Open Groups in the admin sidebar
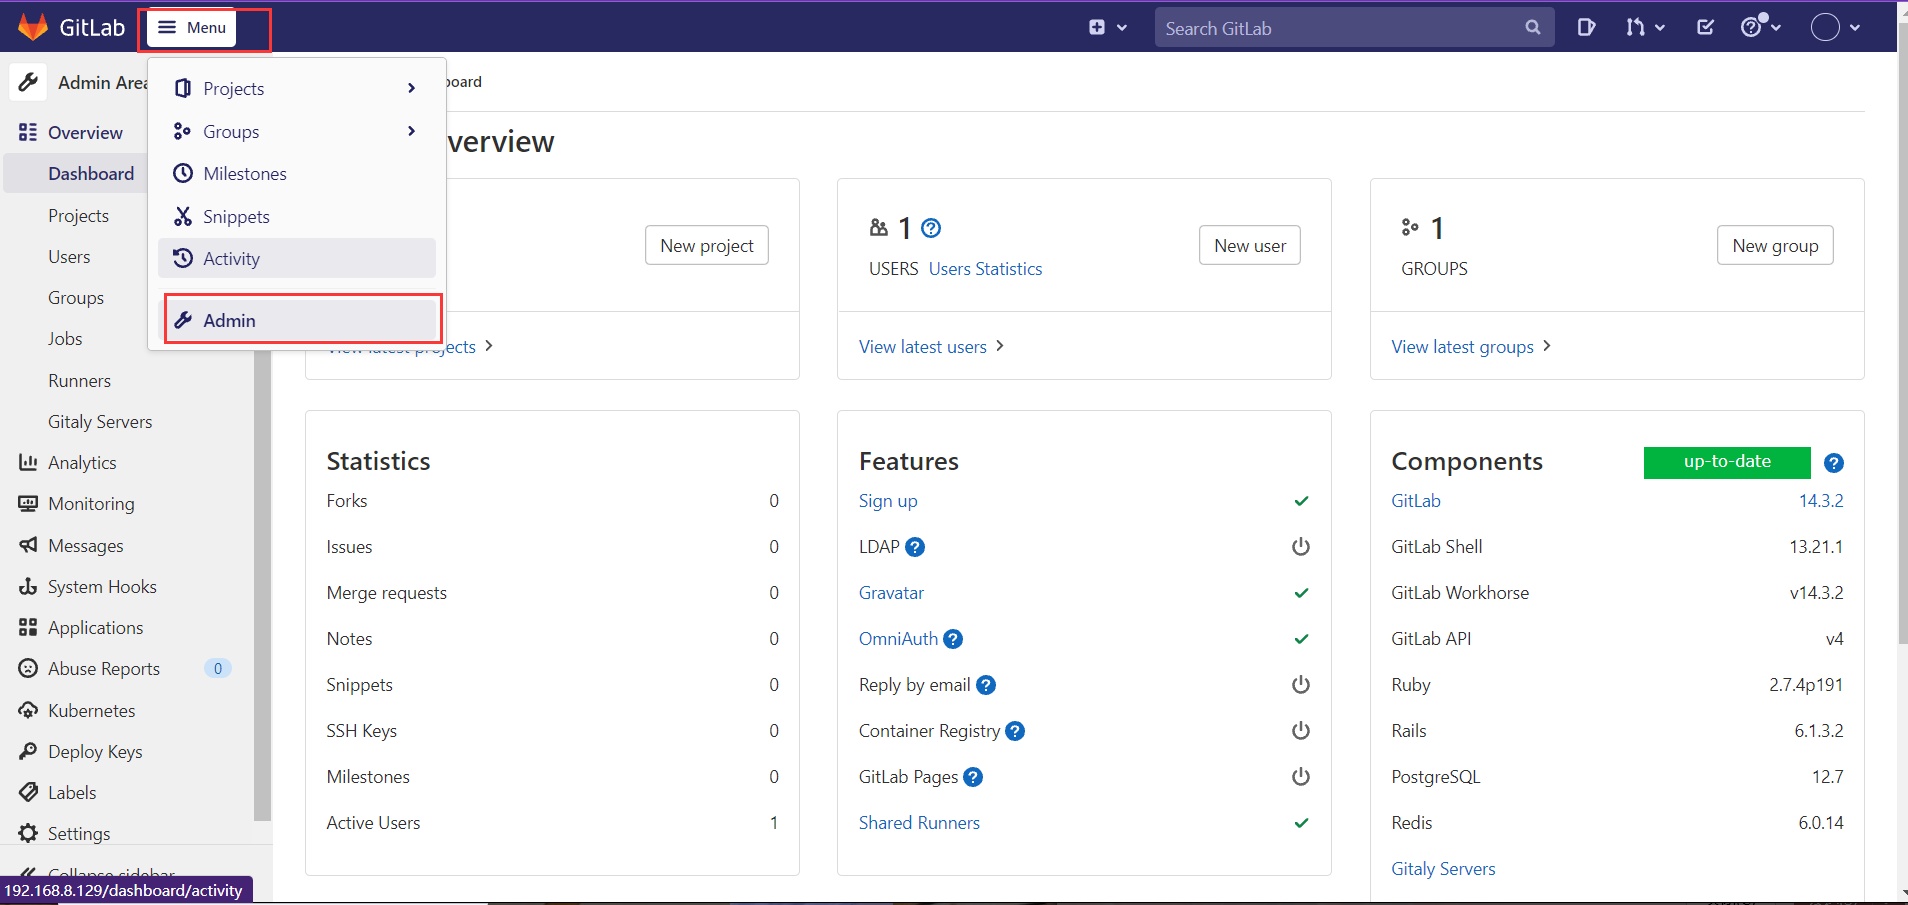Screen dimensions: 1908x905 [x=76, y=298]
